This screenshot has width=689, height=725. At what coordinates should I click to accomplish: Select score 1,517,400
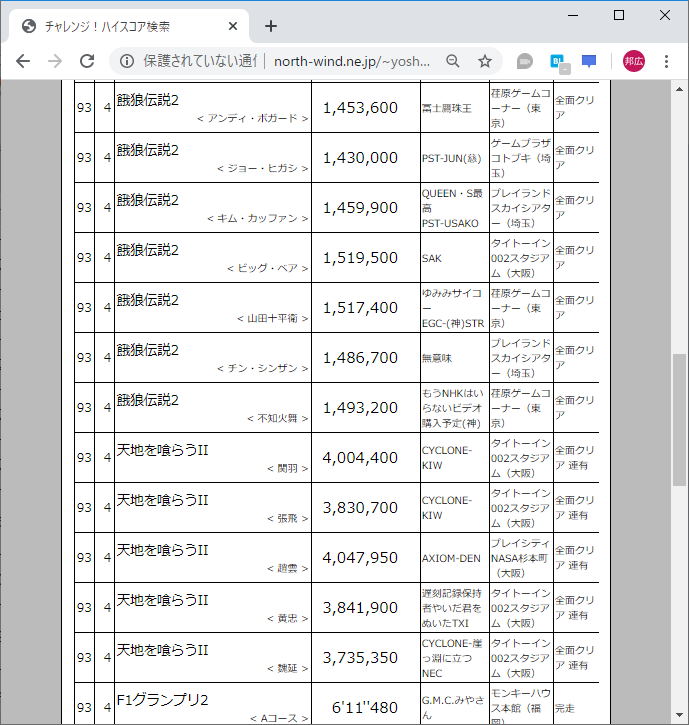pos(360,307)
